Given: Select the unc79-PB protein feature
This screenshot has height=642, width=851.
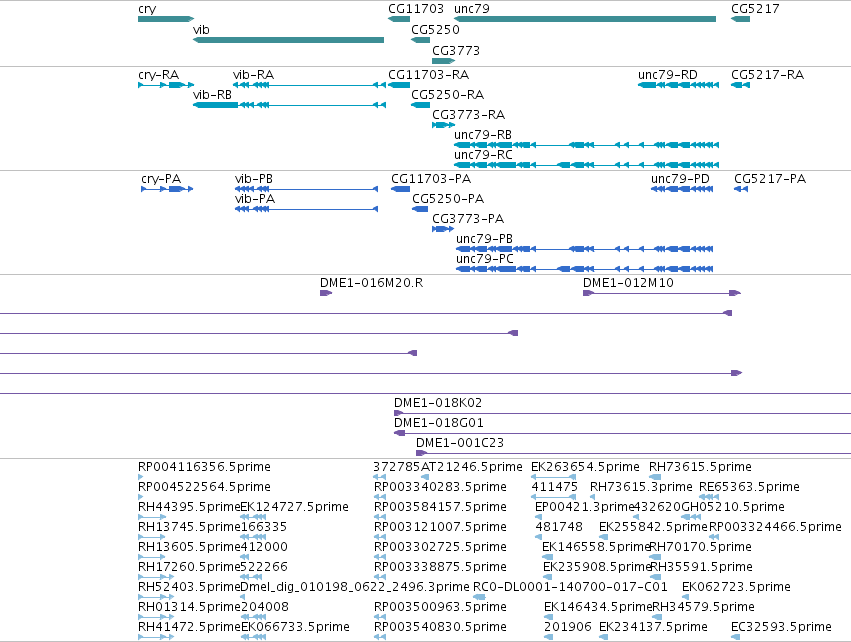Looking at the screenshot, I should pyautogui.click(x=585, y=249).
